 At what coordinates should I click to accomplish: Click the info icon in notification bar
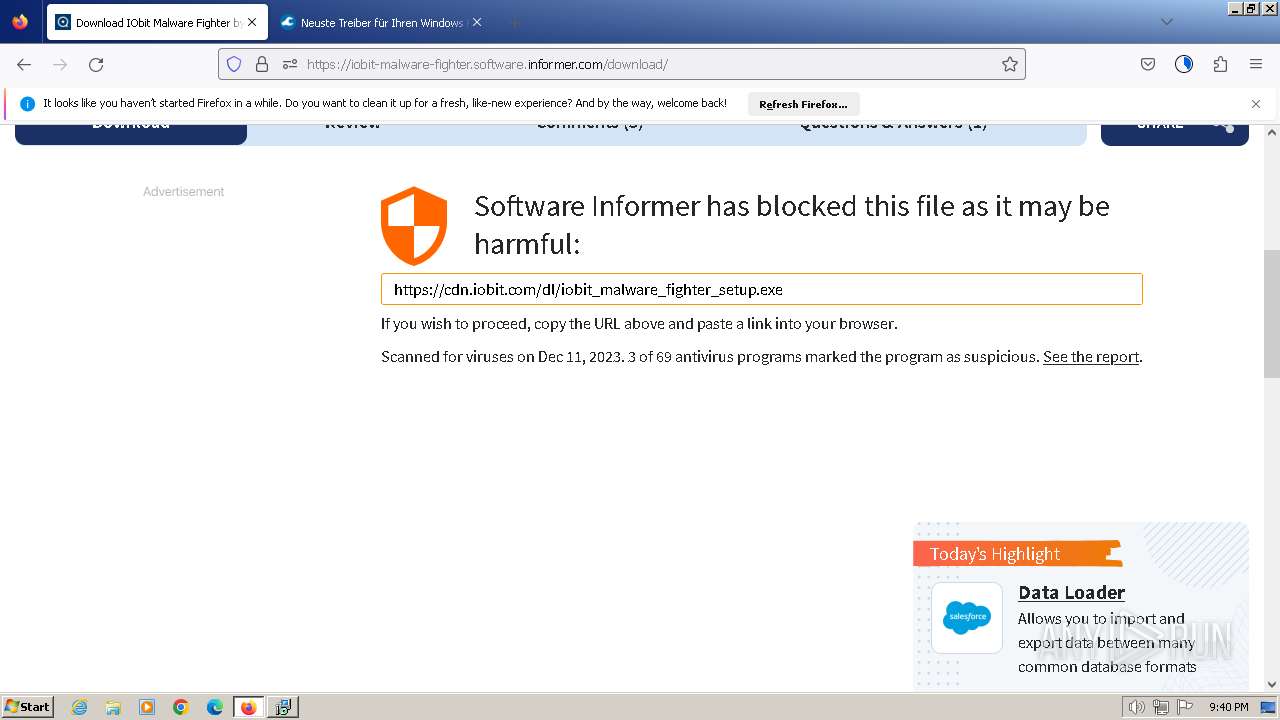tap(27, 104)
